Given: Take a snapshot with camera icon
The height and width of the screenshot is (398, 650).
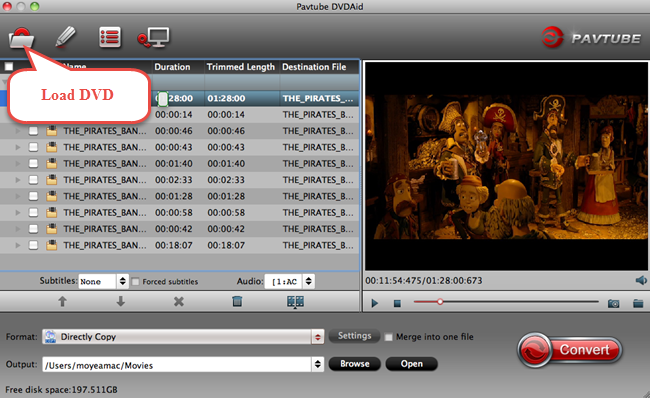Looking at the screenshot, I should click(614, 303).
